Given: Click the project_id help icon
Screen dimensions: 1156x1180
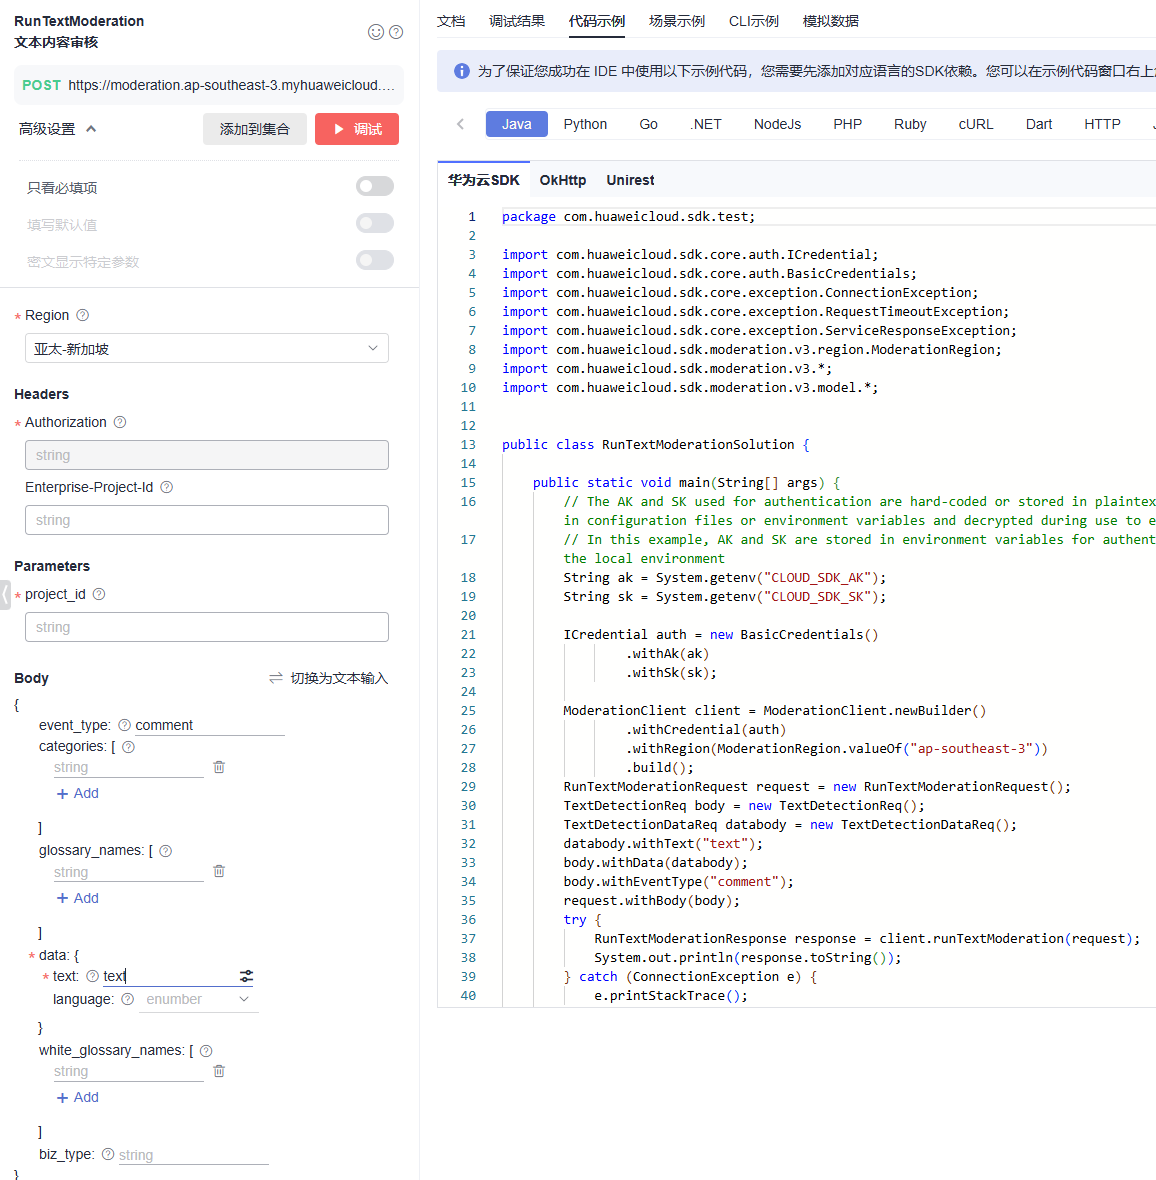Looking at the screenshot, I should [x=99, y=594].
